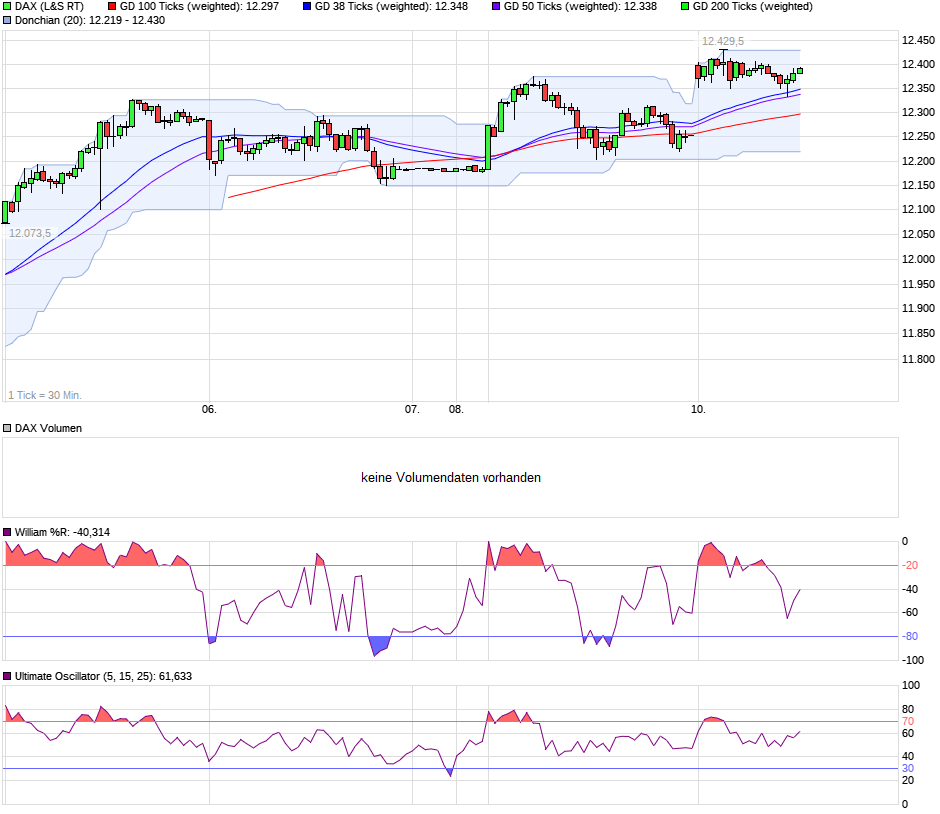Click the purple William %R legend swatch
The width and height of the screenshot is (940, 814).
tap(7, 532)
